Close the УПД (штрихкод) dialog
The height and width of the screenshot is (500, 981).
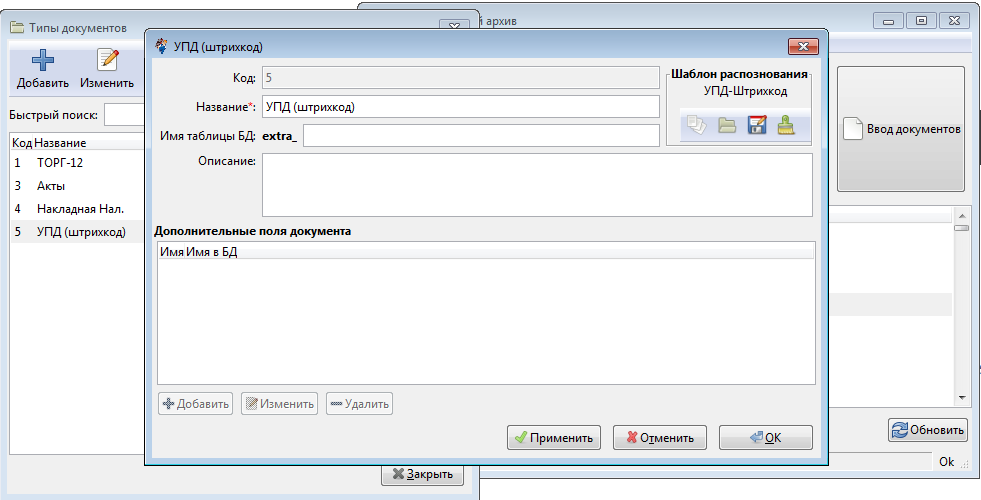coord(803,46)
